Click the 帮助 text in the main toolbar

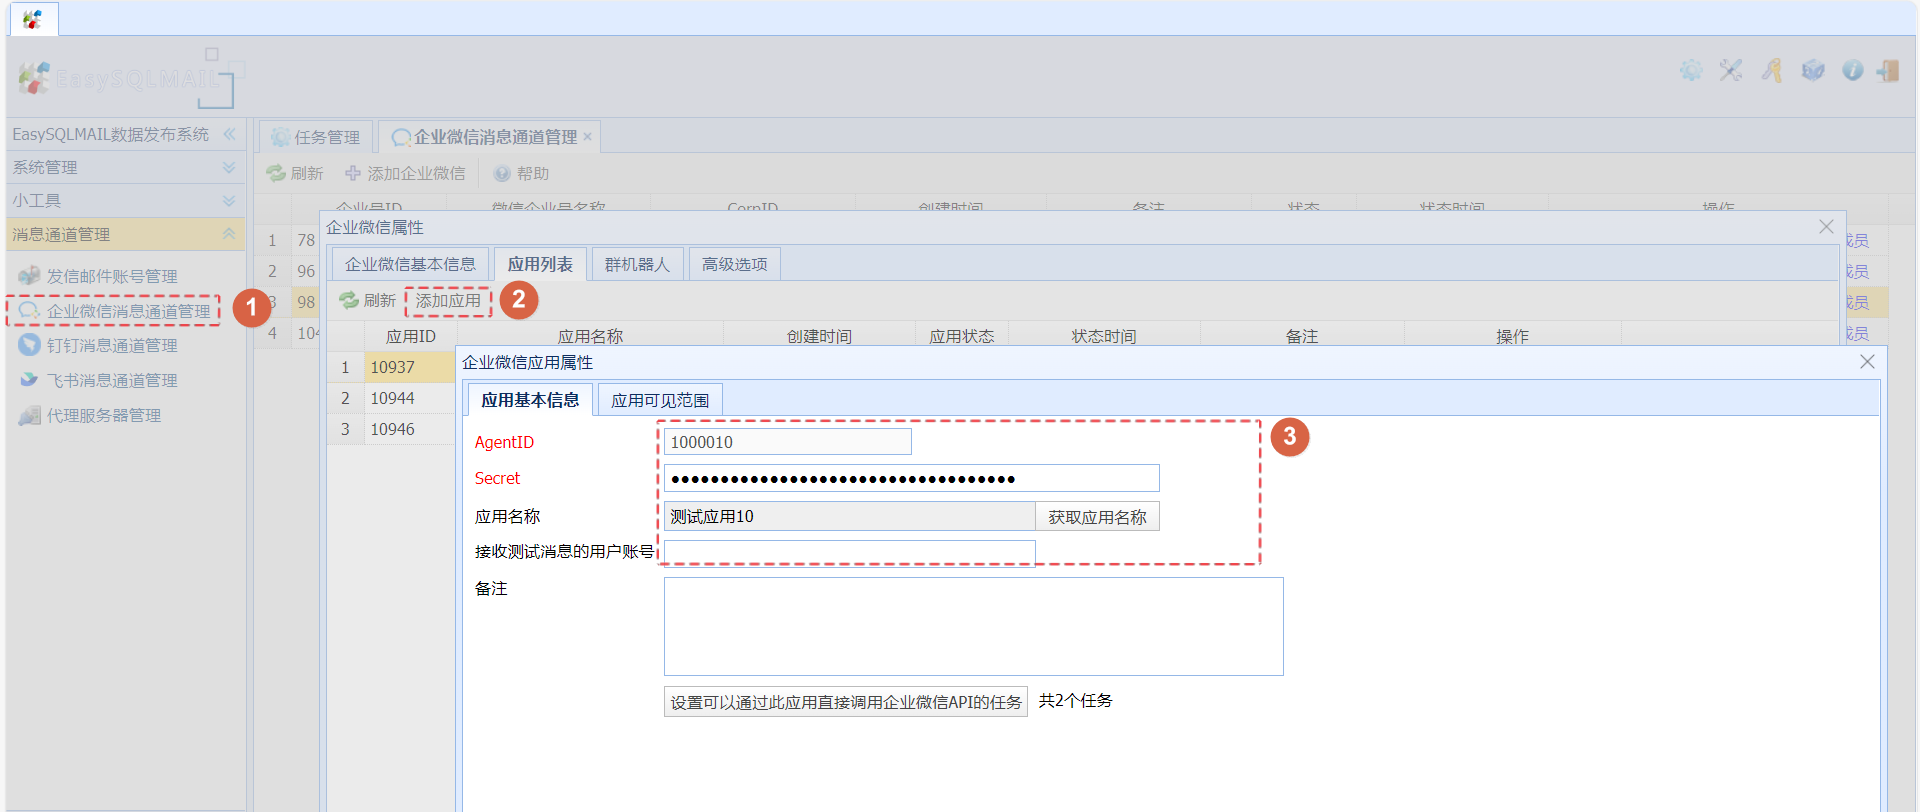point(533,173)
